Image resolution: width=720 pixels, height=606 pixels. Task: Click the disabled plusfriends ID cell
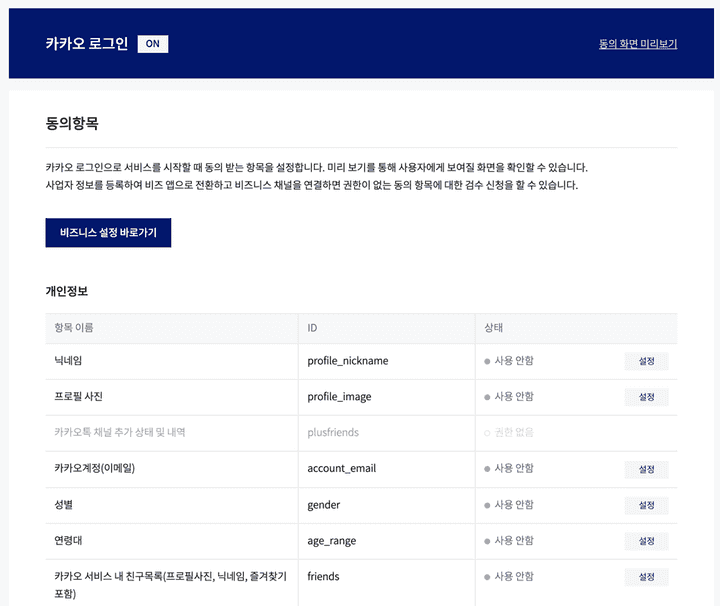pyautogui.click(x=333, y=433)
